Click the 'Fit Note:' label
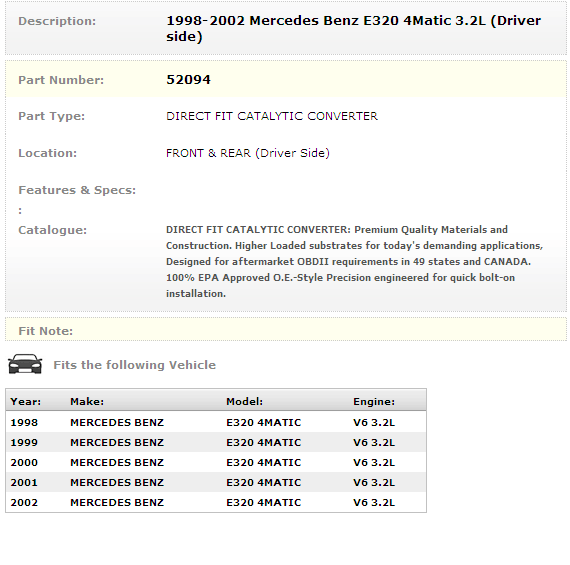570x565 pixels. point(45,331)
